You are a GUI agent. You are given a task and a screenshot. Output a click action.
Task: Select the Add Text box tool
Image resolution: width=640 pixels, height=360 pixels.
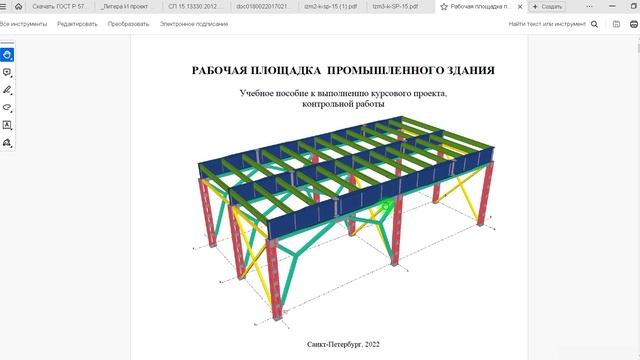(7, 125)
